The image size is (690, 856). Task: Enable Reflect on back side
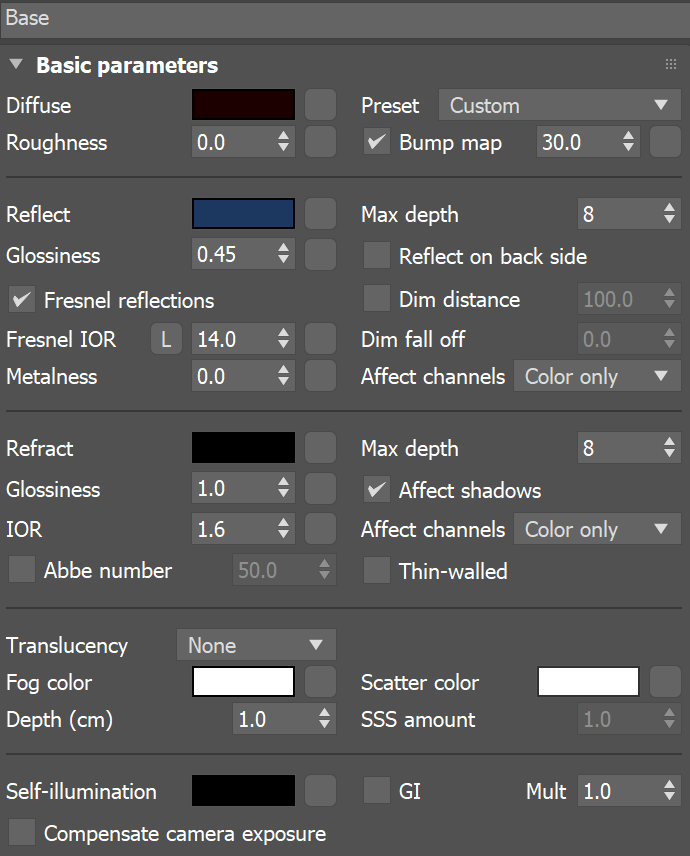pyautogui.click(x=377, y=257)
